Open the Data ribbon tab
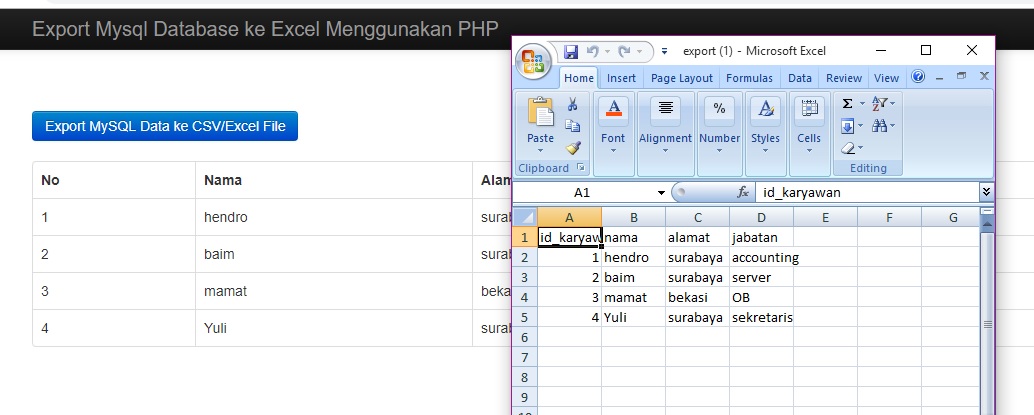Image resolution: width=1034 pixels, height=415 pixels. (800, 78)
